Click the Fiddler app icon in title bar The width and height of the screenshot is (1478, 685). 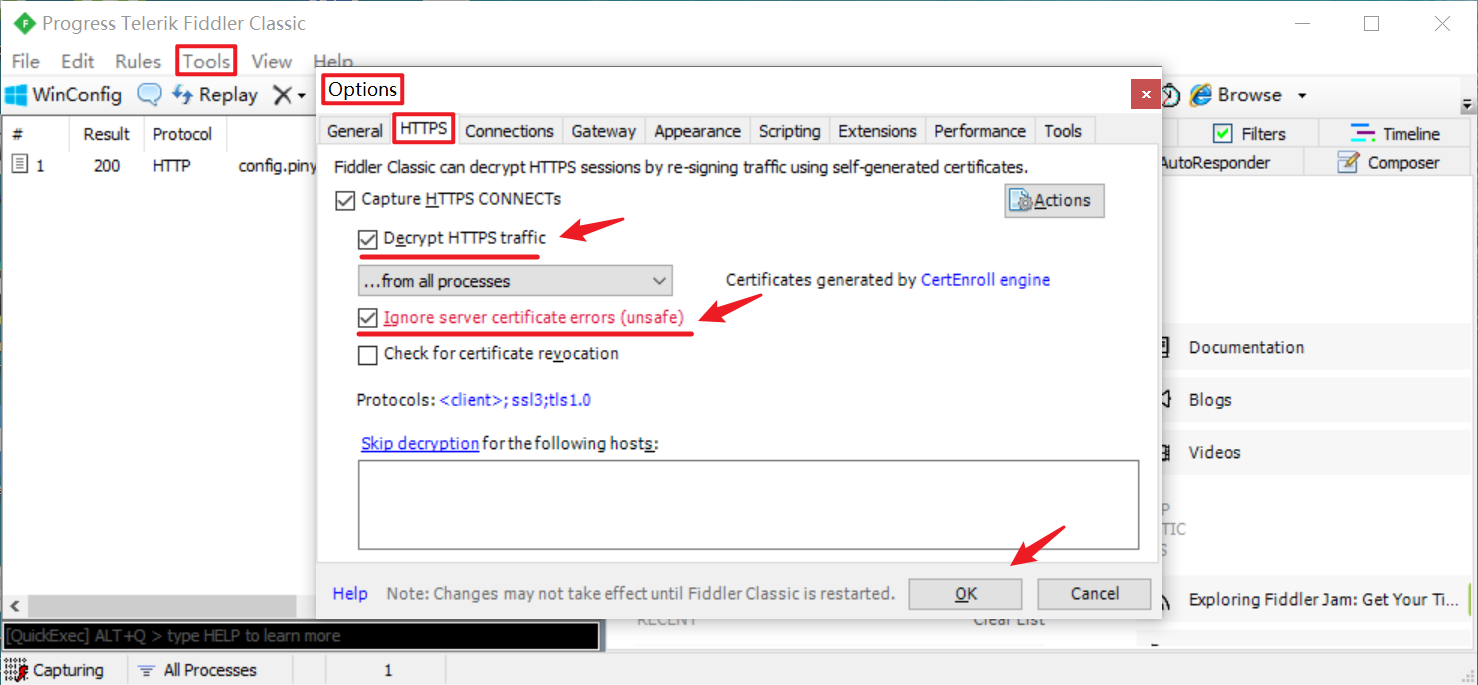(x=24, y=23)
